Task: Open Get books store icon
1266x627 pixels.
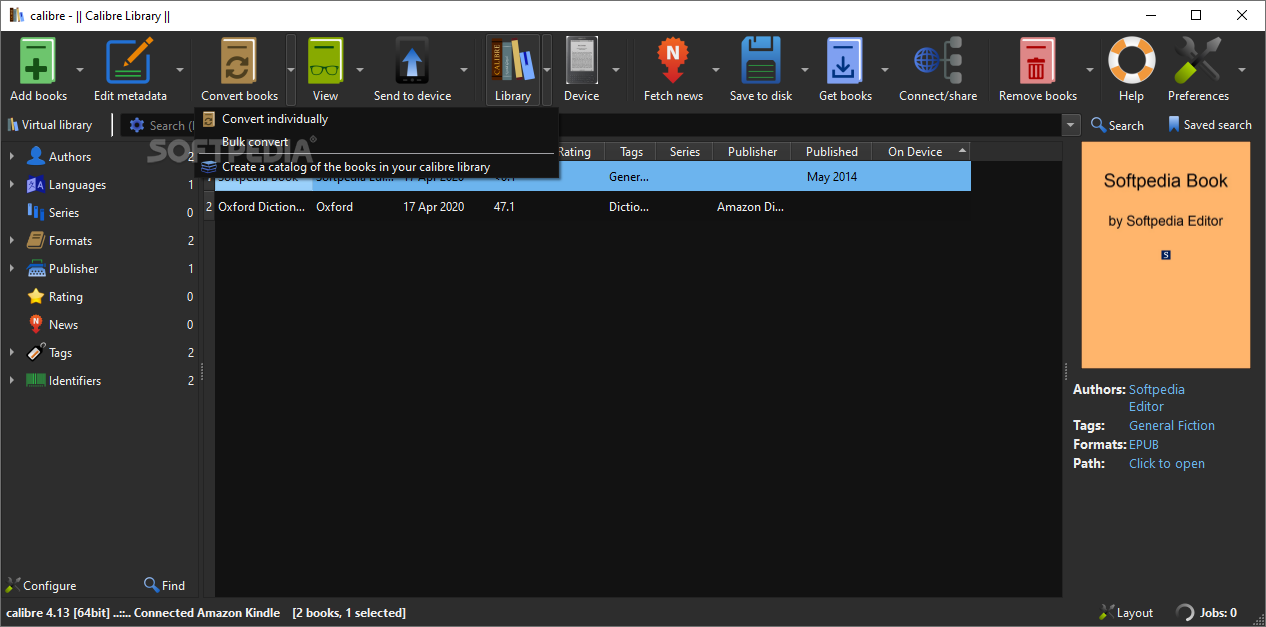Action: 845,61
